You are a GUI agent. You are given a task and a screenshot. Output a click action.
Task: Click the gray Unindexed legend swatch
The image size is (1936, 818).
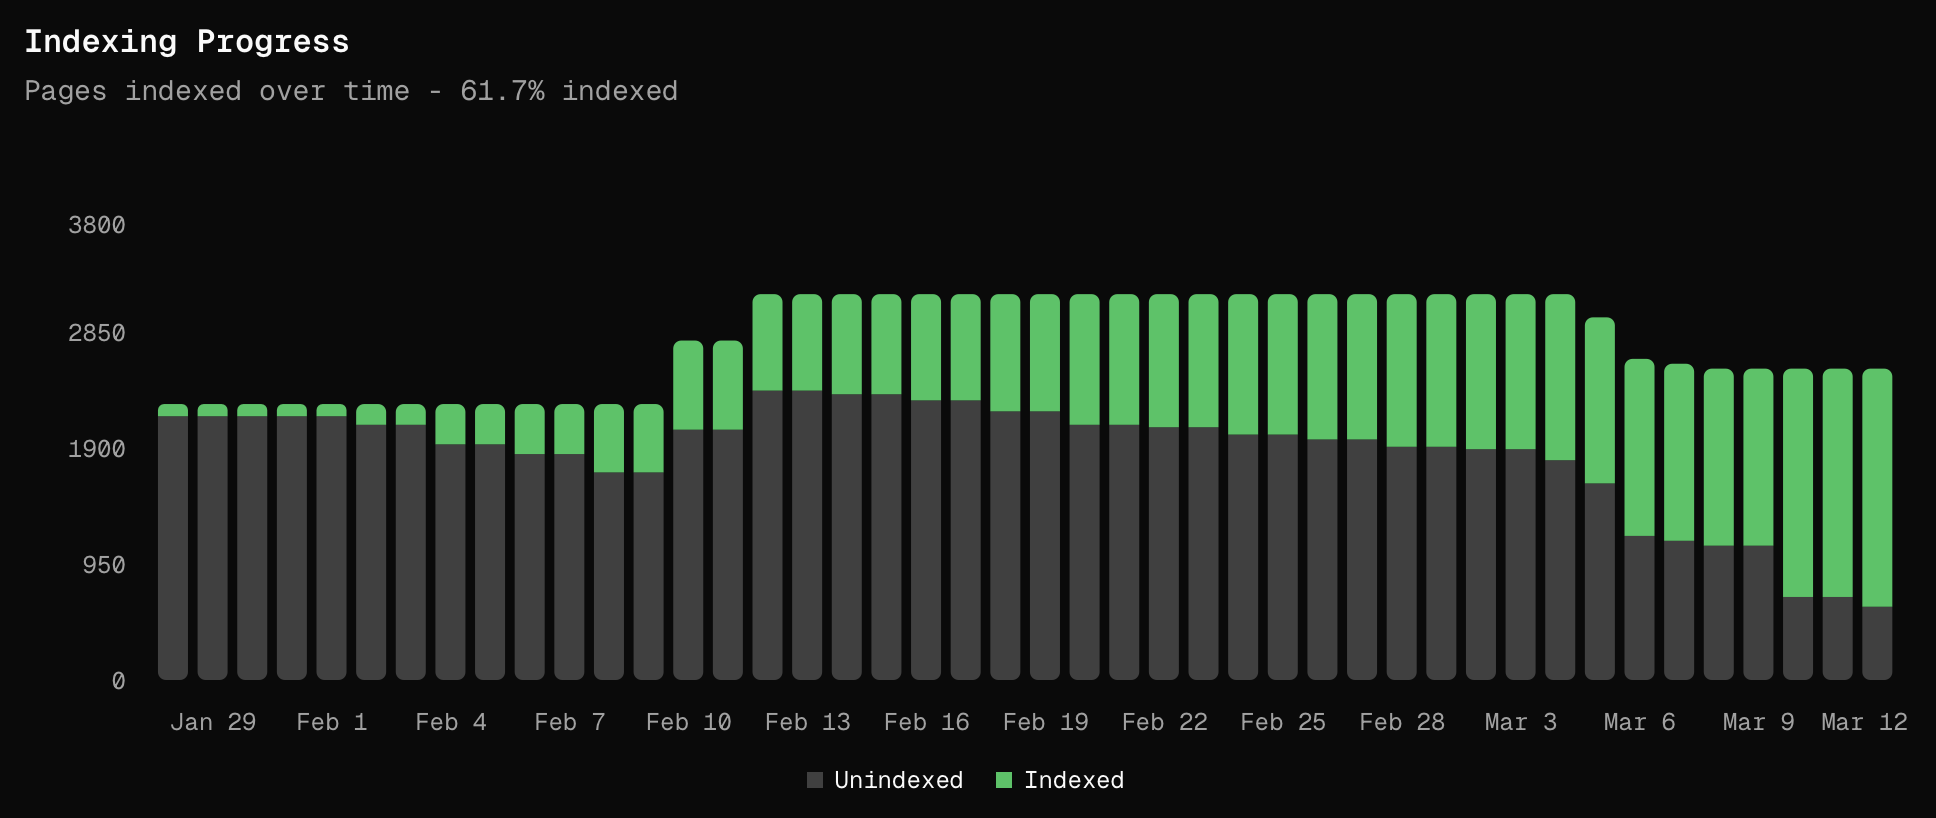click(x=815, y=780)
